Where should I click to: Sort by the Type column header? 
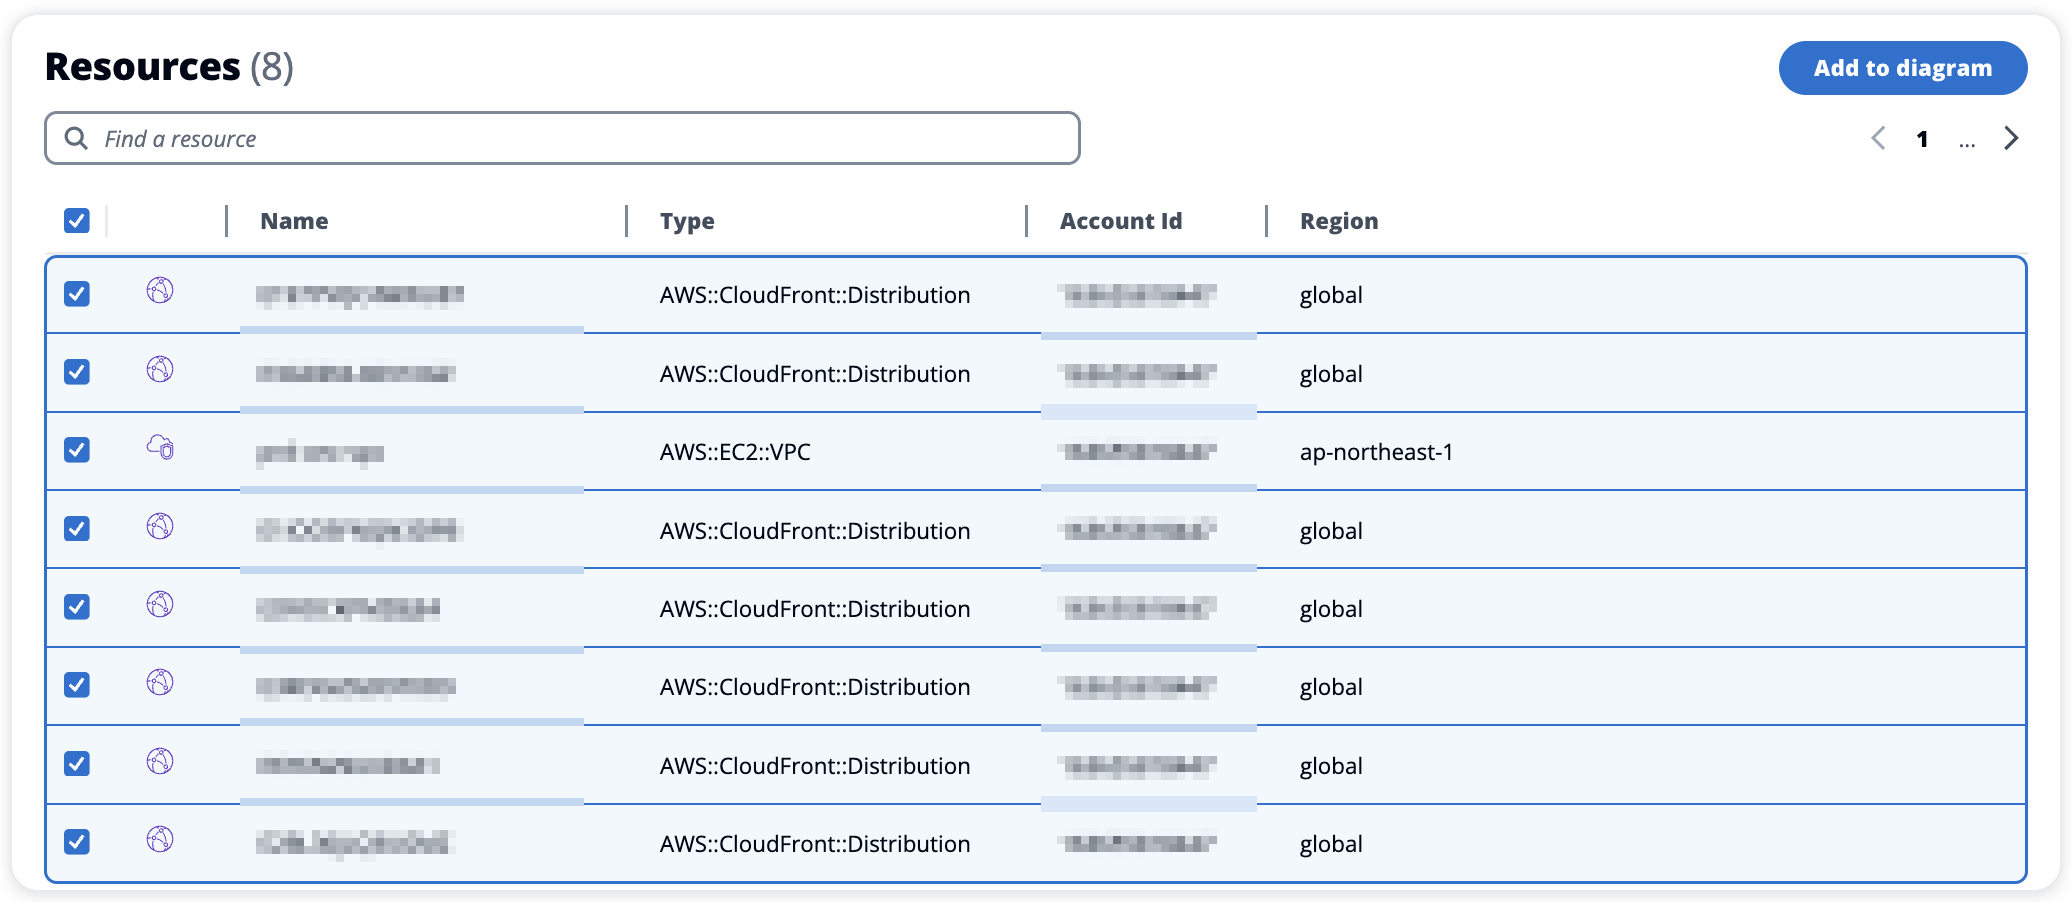pyautogui.click(x=687, y=221)
